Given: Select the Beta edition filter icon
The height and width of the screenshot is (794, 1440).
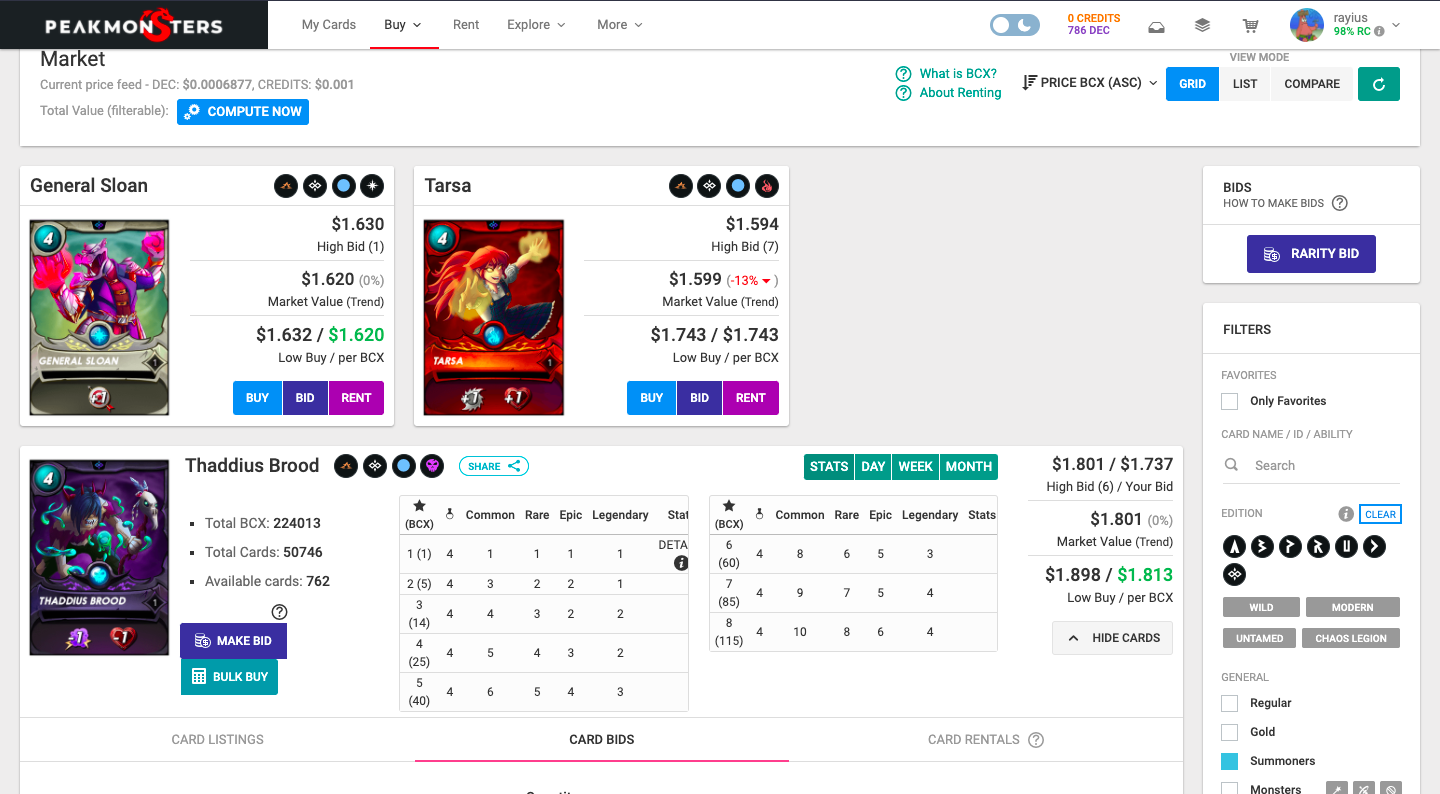Looking at the screenshot, I should pos(1262,546).
